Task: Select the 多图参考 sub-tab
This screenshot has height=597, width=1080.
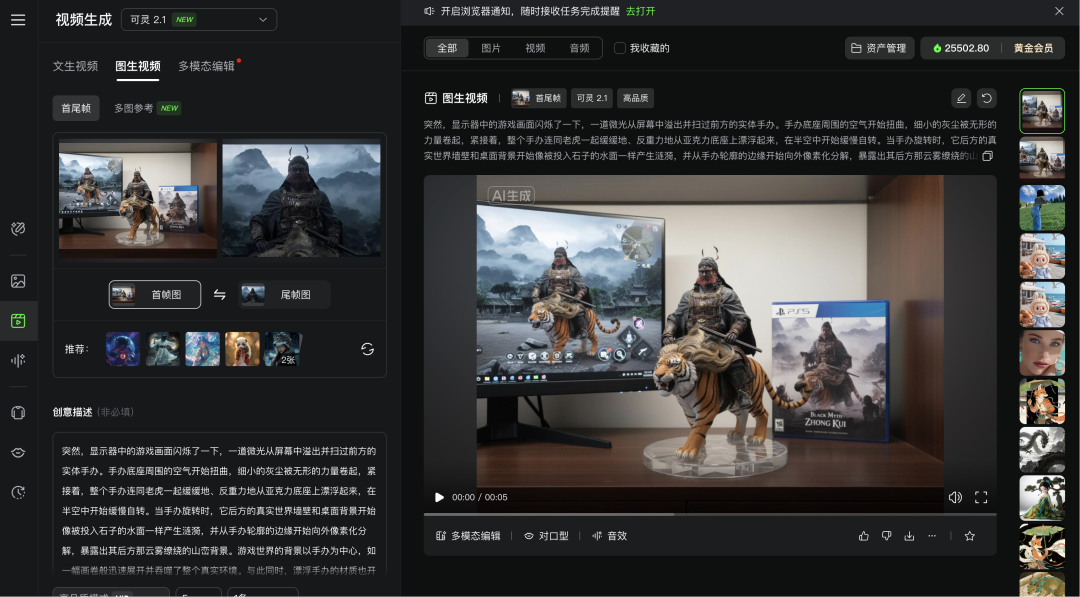Action: (146, 108)
